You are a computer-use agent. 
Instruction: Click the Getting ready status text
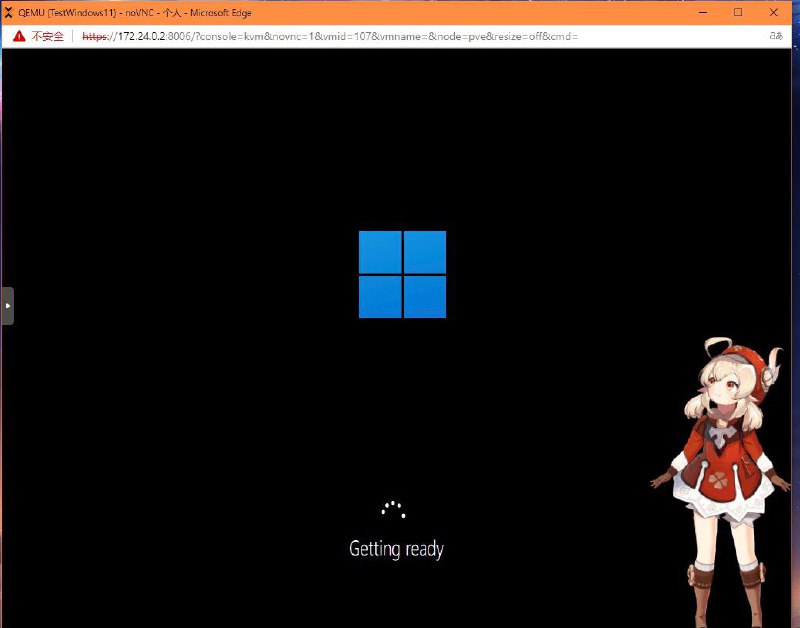396,548
